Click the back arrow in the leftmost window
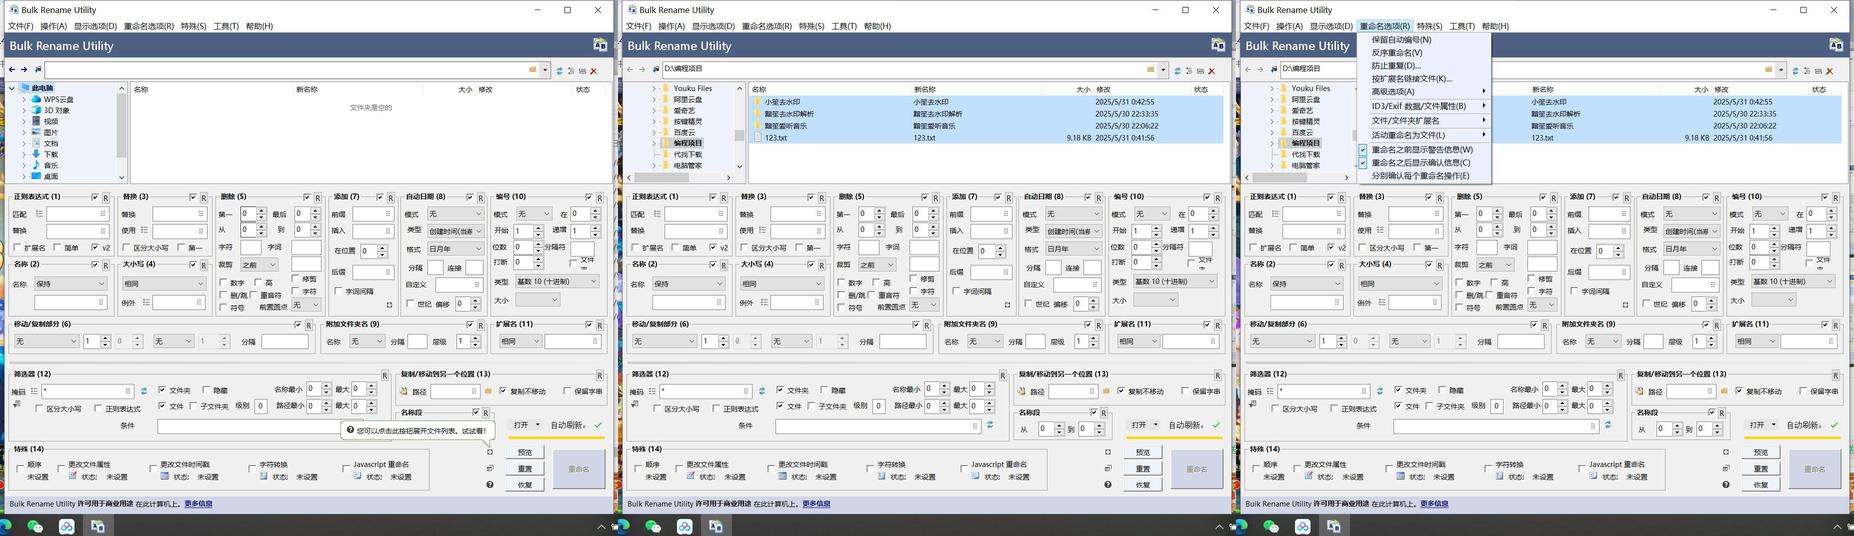1854x536 pixels. point(12,70)
